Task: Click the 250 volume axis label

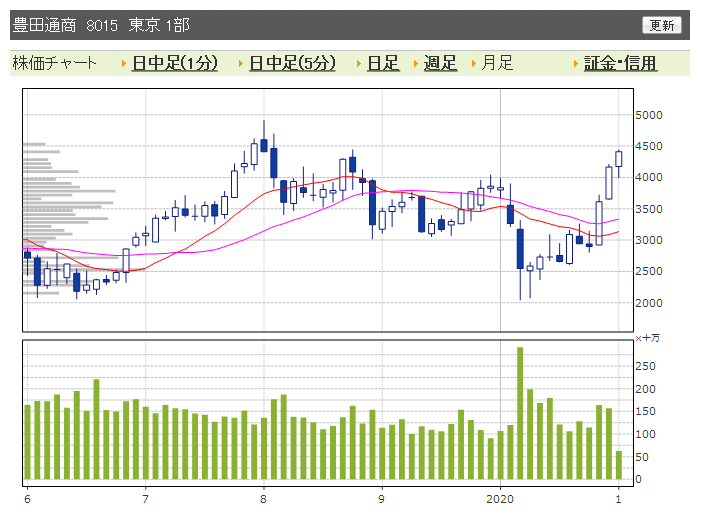Action: click(x=645, y=366)
